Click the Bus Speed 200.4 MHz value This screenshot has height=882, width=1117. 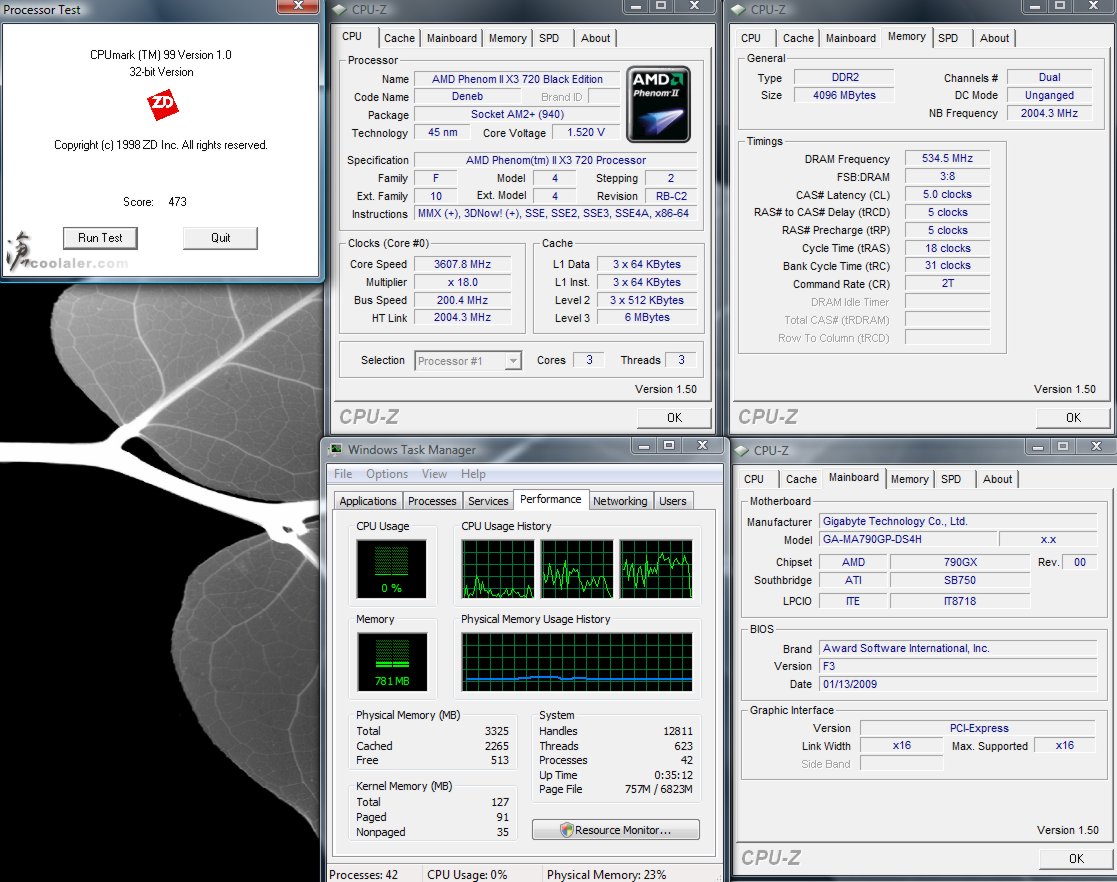tap(462, 301)
